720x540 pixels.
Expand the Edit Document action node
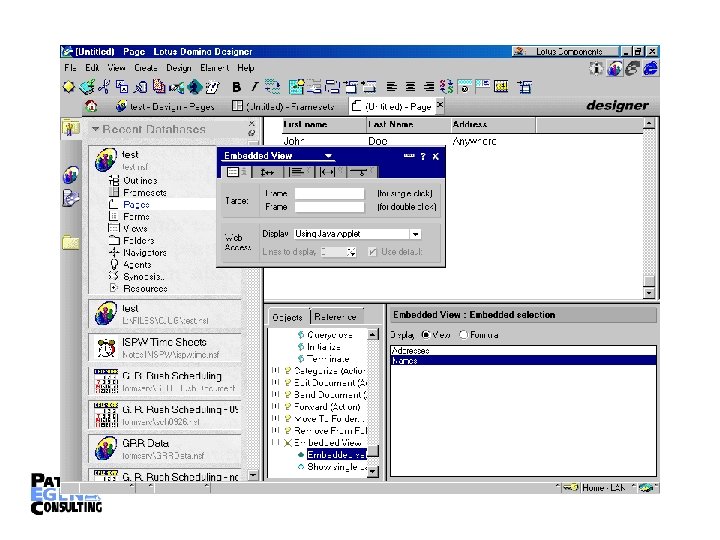[276, 382]
